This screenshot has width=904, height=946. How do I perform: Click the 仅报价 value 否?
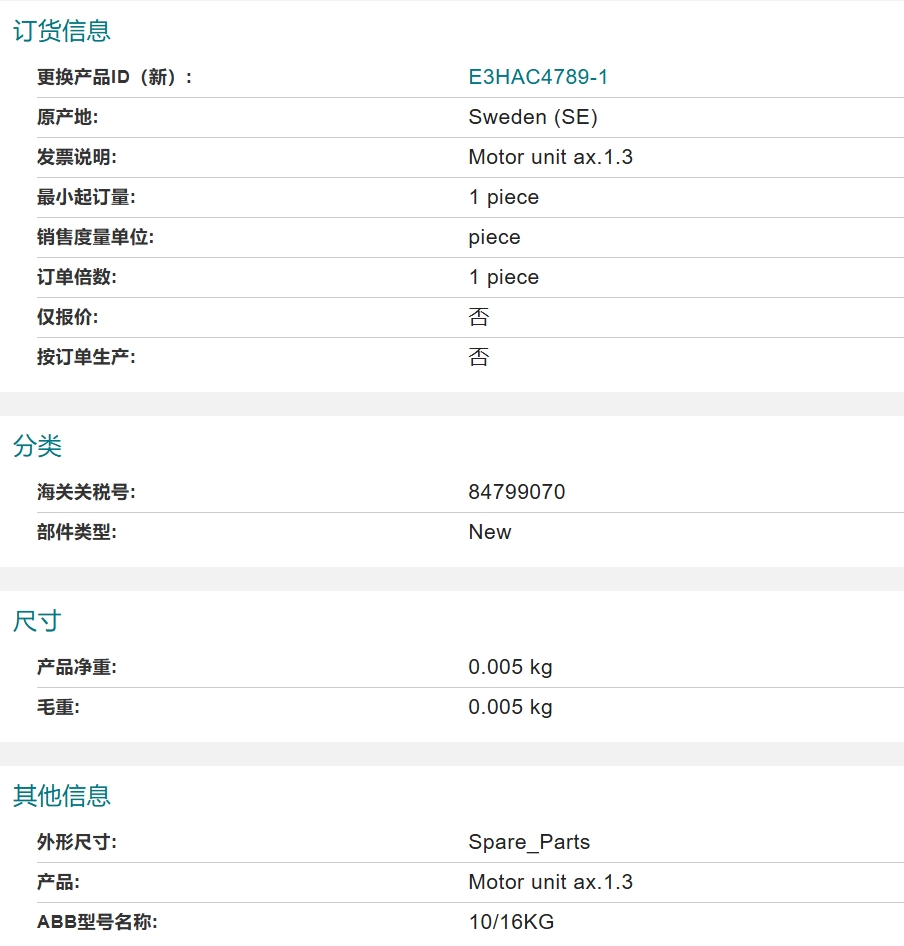pos(479,317)
